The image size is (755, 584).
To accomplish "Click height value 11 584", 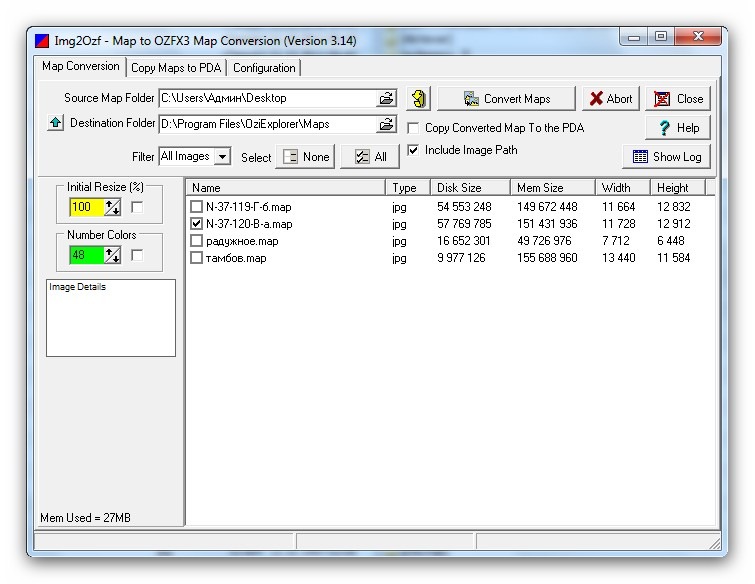I will tap(673, 258).
